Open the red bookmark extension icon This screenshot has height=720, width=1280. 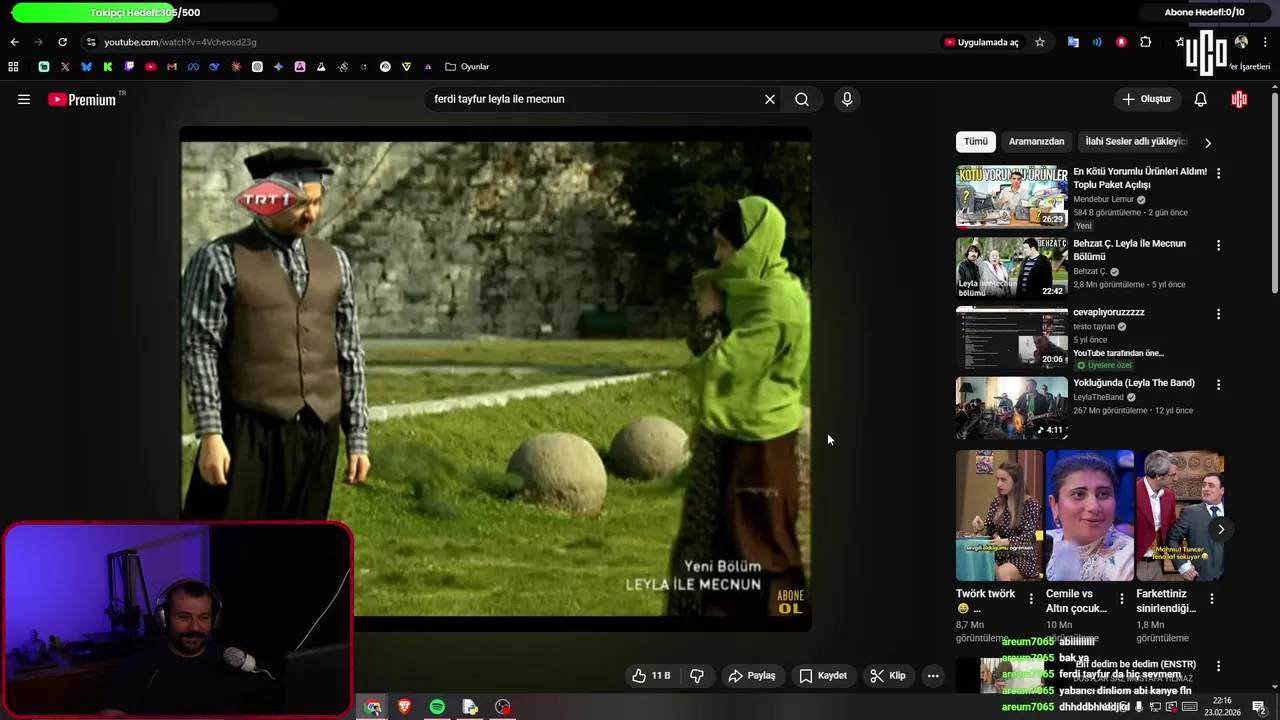[1121, 42]
